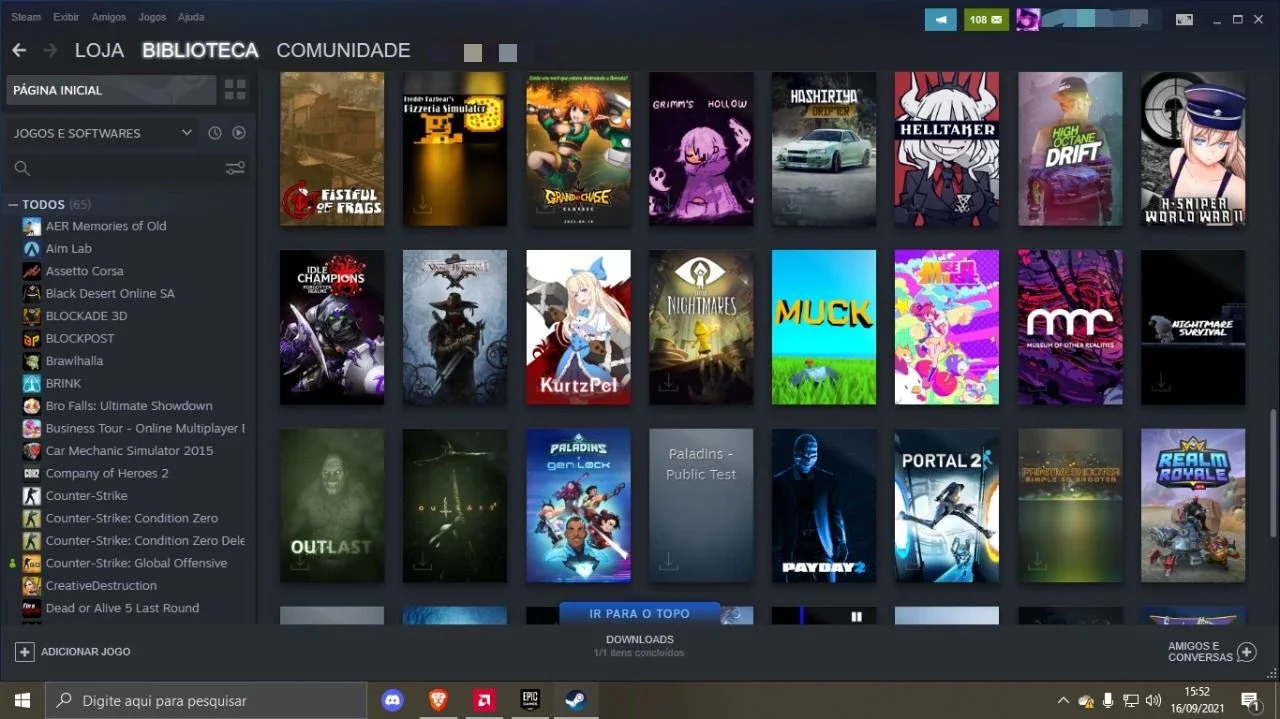Click the Página Inicial button
The image size is (1280, 719).
[111, 90]
